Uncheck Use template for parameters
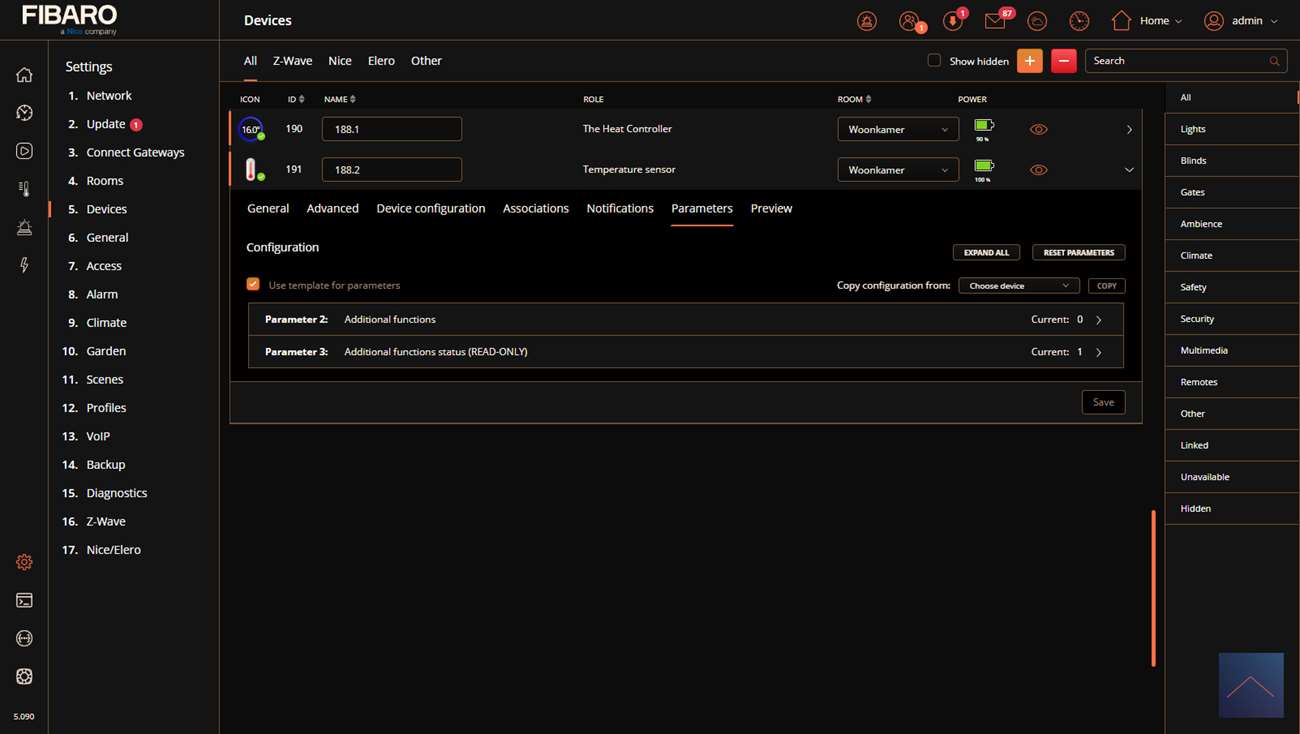1300x734 pixels. click(253, 284)
